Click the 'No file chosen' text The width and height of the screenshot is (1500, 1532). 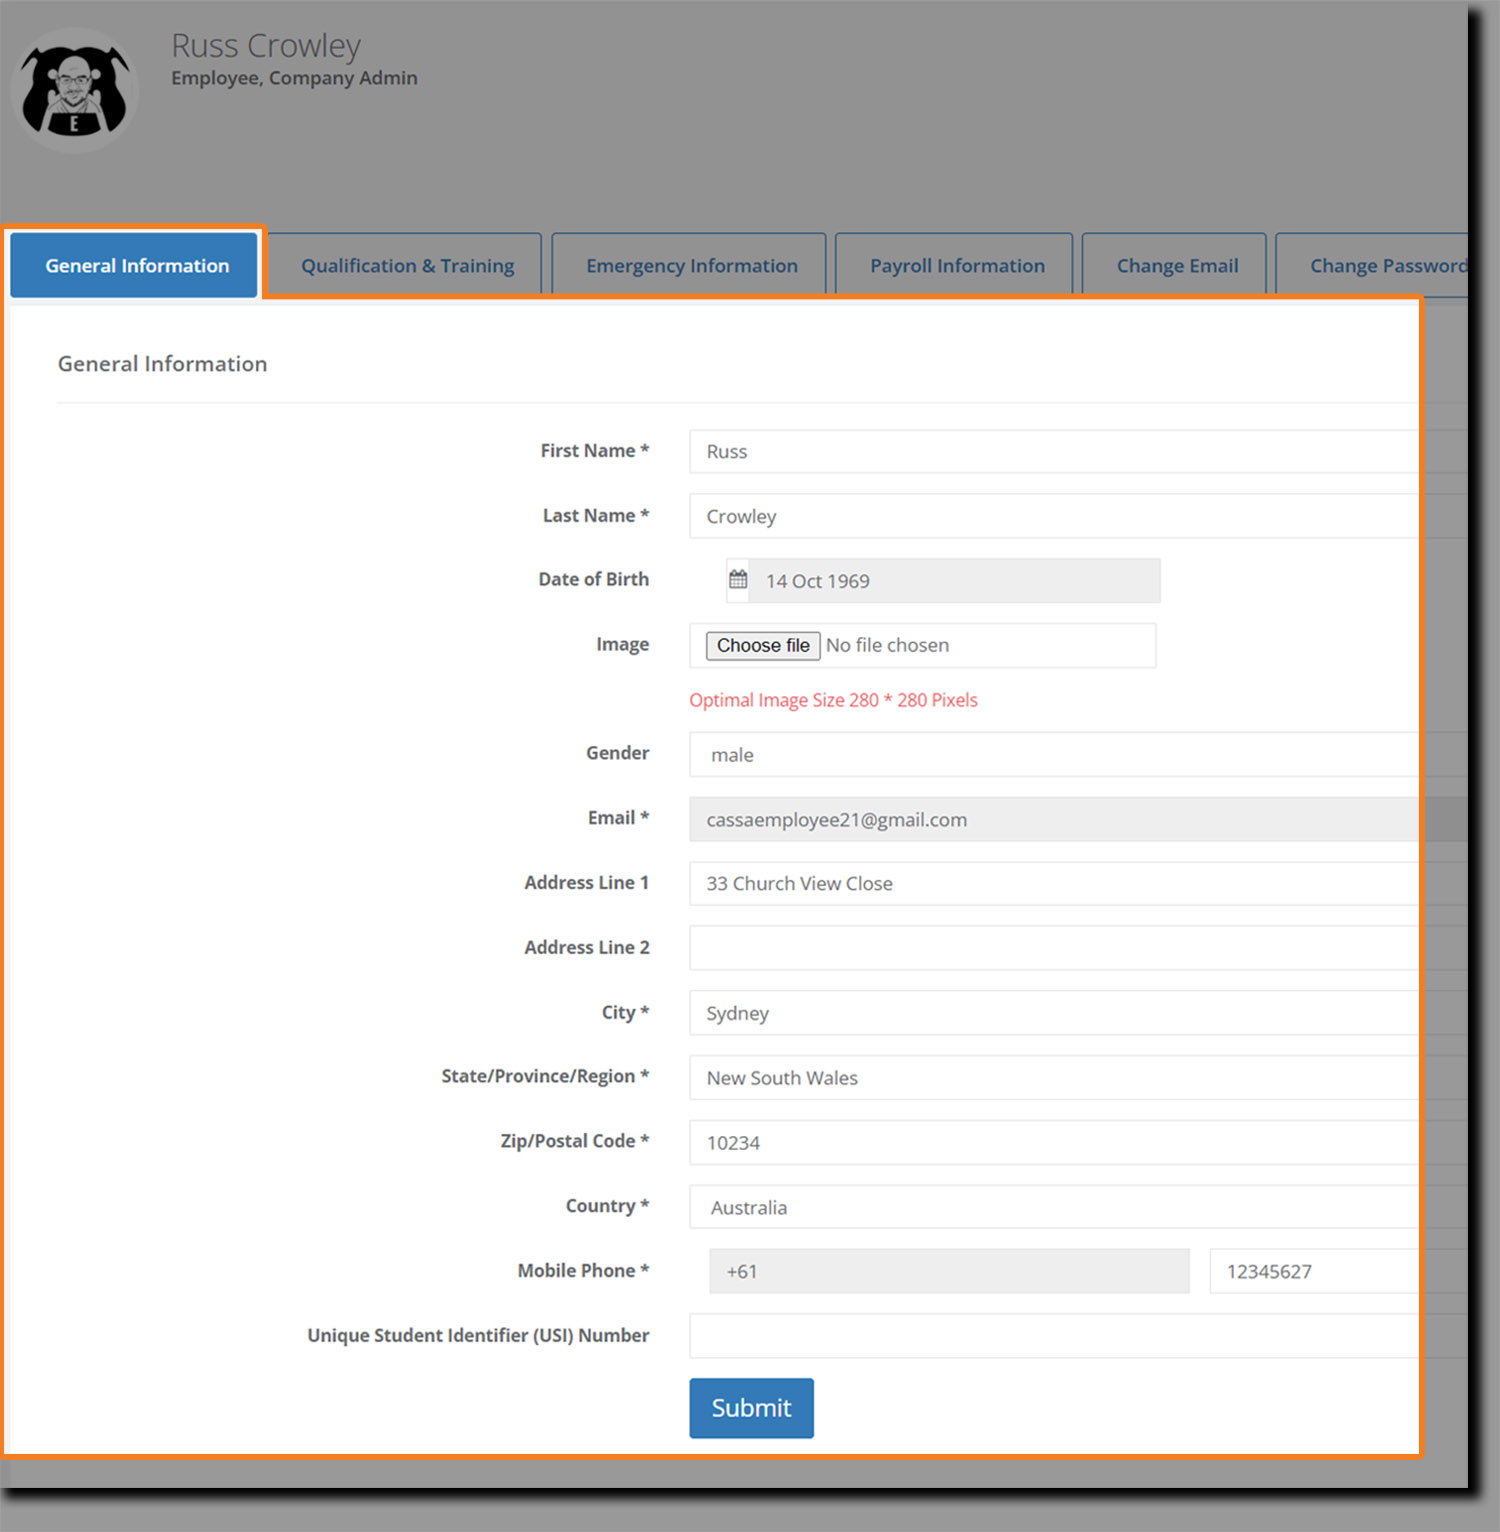coord(887,646)
